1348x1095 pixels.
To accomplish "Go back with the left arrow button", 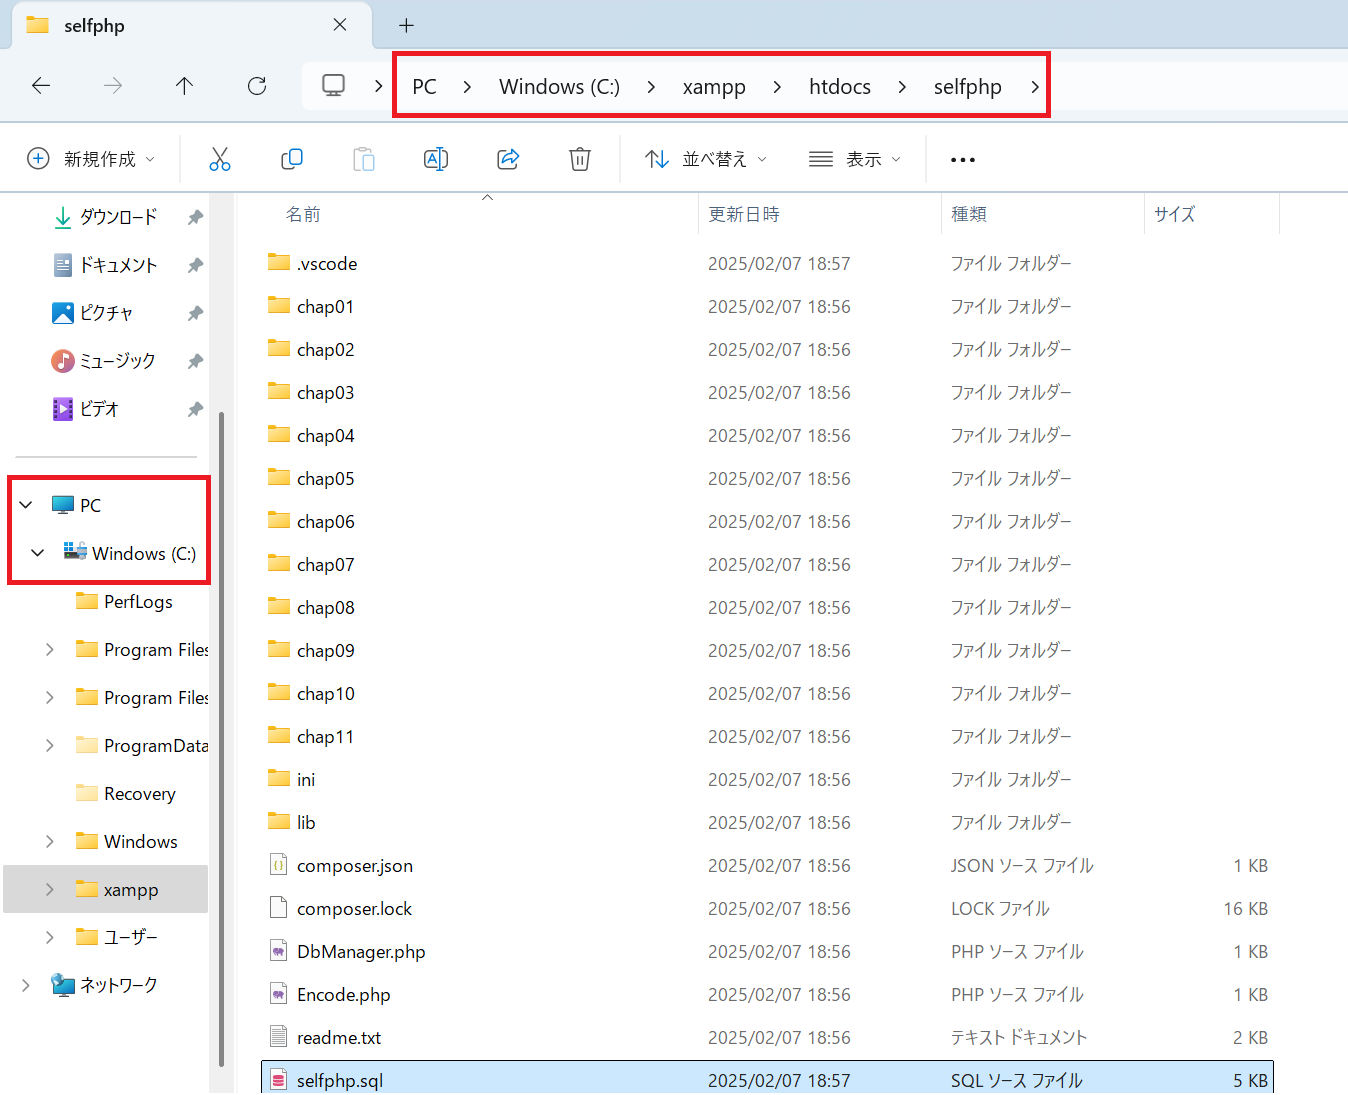I will pos(41,86).
